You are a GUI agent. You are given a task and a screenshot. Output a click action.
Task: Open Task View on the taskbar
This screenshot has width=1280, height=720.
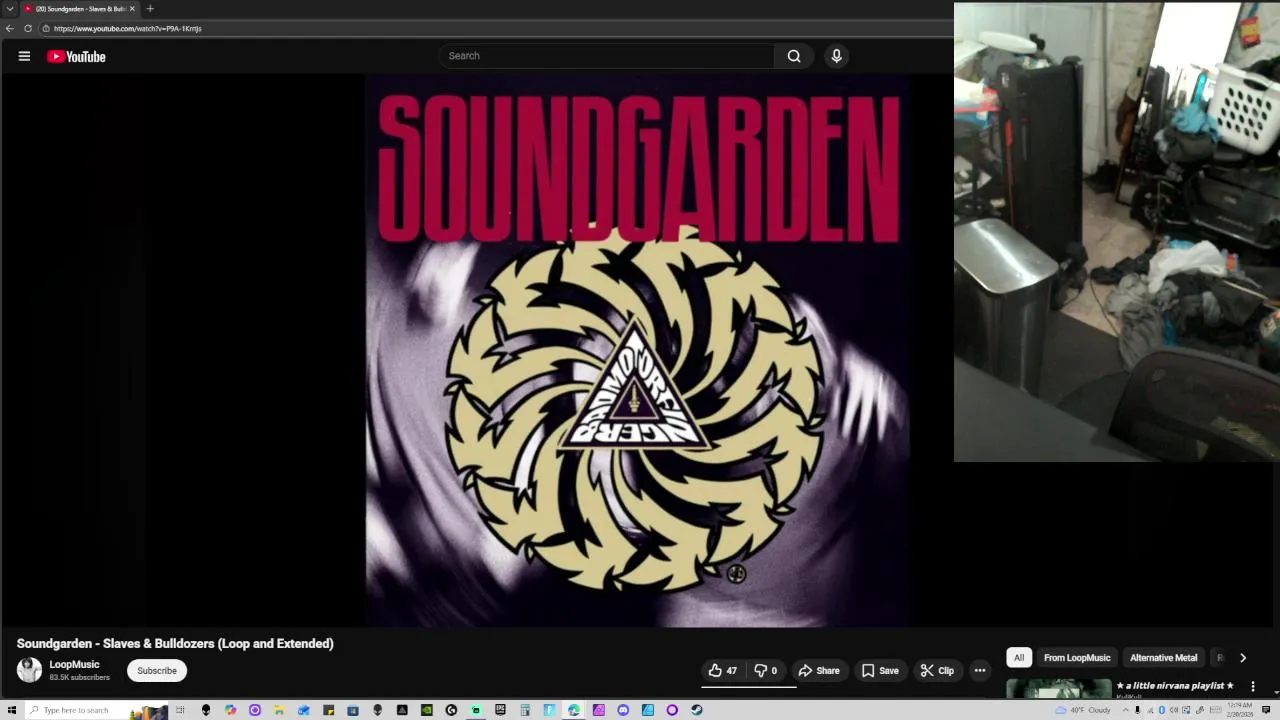click(x=180, y=710)
